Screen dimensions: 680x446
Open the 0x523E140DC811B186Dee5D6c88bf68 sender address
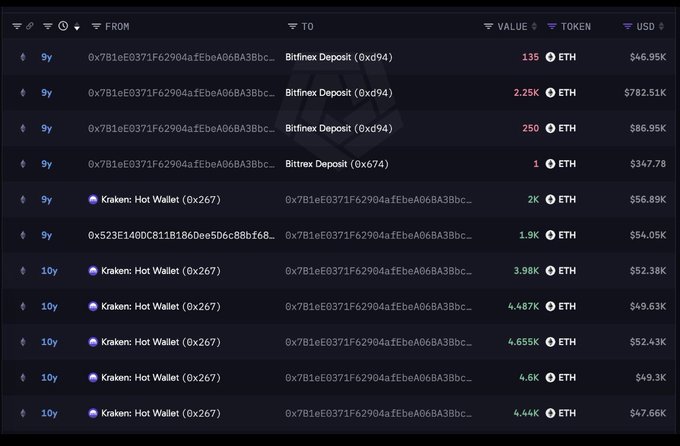(181, 235)
